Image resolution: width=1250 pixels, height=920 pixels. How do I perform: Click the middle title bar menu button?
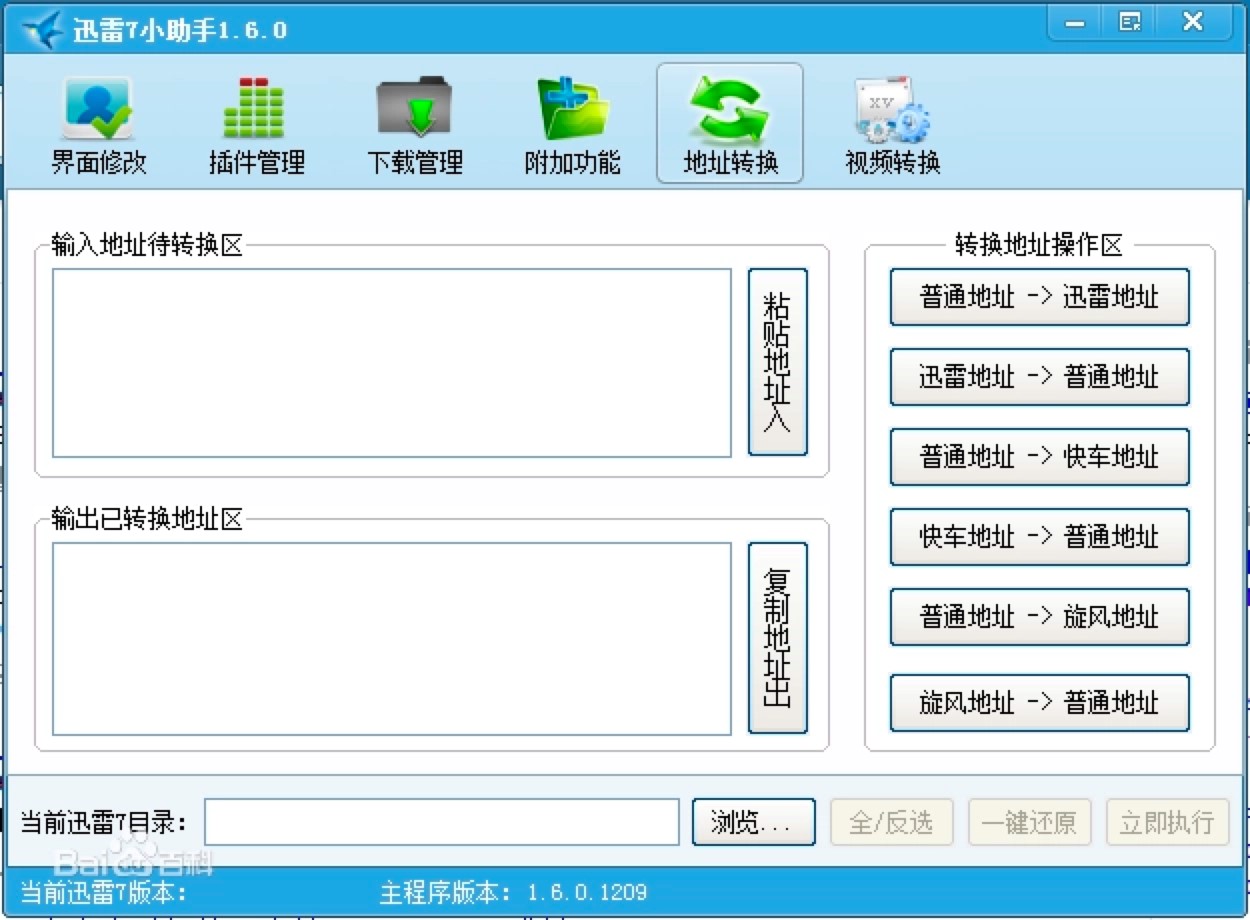pyautogui.click(x=1130, y=23)
